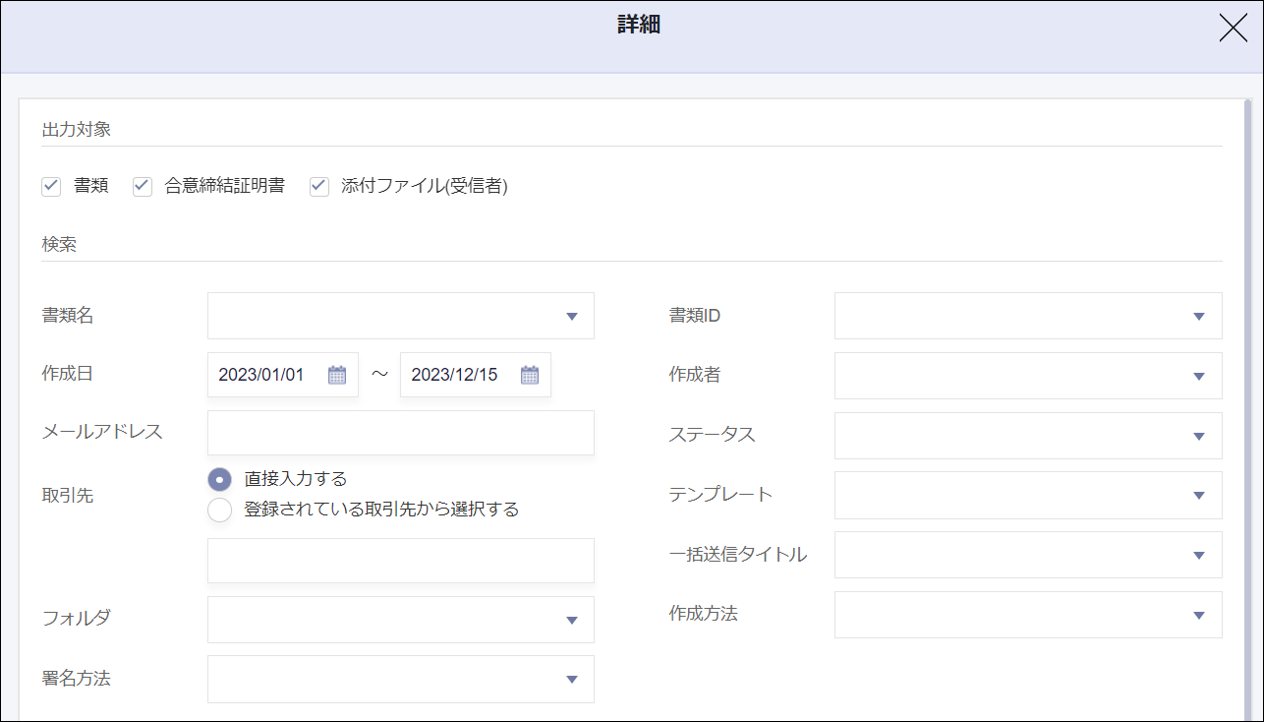The height and width of the screenshot is (722, 1264).
Task: Expand the 作成方法 dropdown
Action: pyautogui.click(x=1198, y=615)
